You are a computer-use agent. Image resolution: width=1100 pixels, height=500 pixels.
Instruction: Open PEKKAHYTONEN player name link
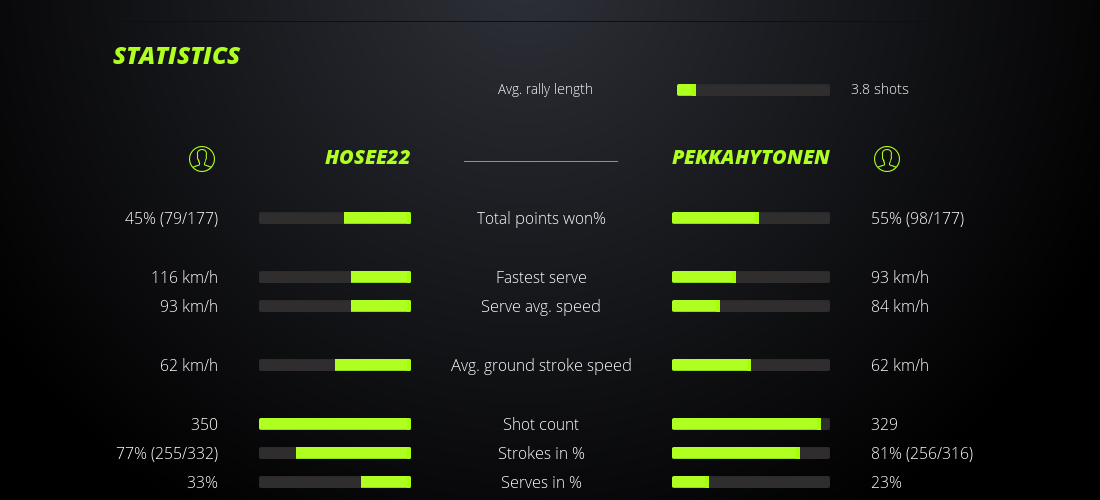(750, 157)
